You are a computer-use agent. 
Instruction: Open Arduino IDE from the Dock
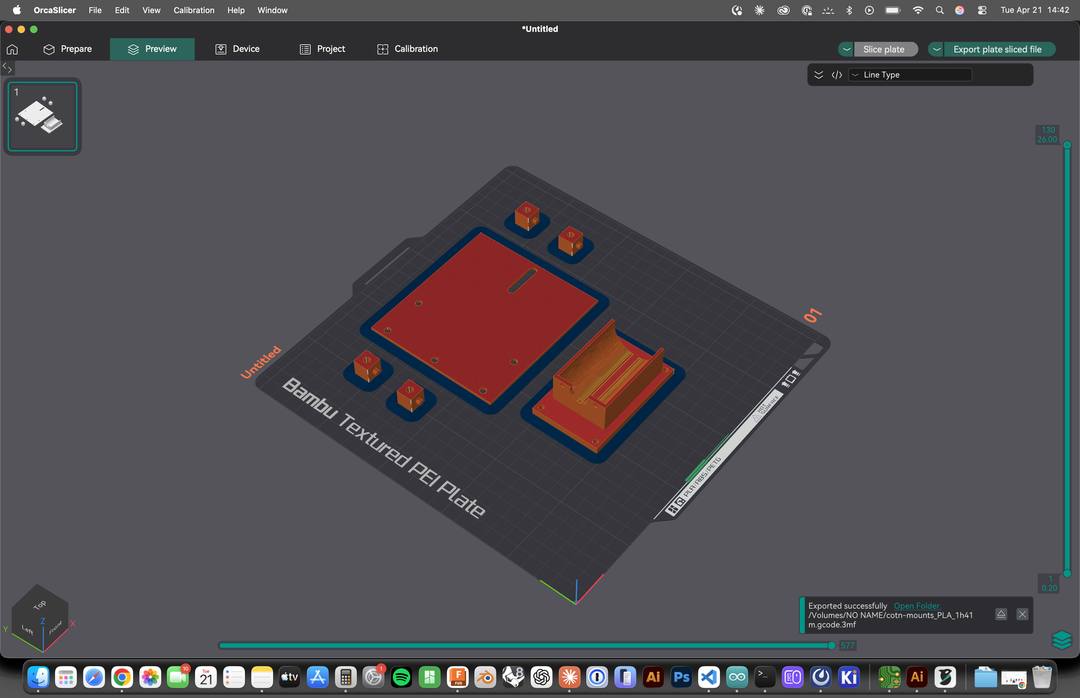click(737, 677)
